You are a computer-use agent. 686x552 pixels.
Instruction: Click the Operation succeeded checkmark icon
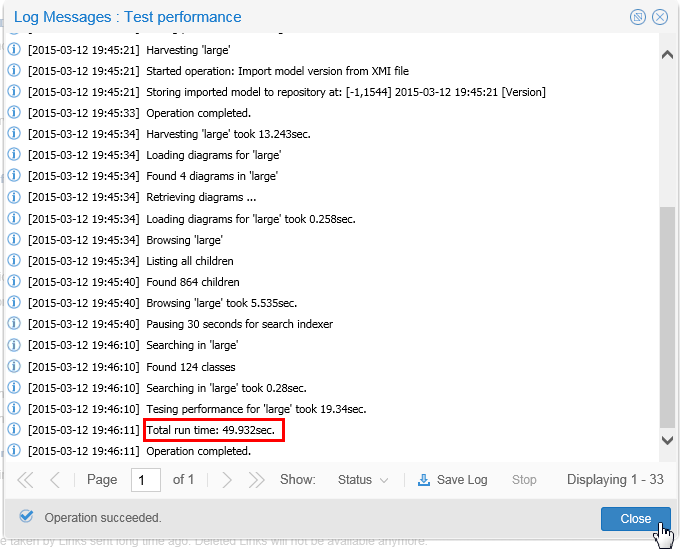[26, 517]
